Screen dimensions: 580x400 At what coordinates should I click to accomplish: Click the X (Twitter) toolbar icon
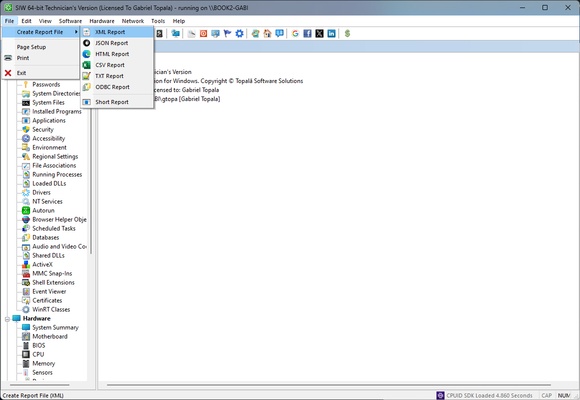[x=320, y=34]
